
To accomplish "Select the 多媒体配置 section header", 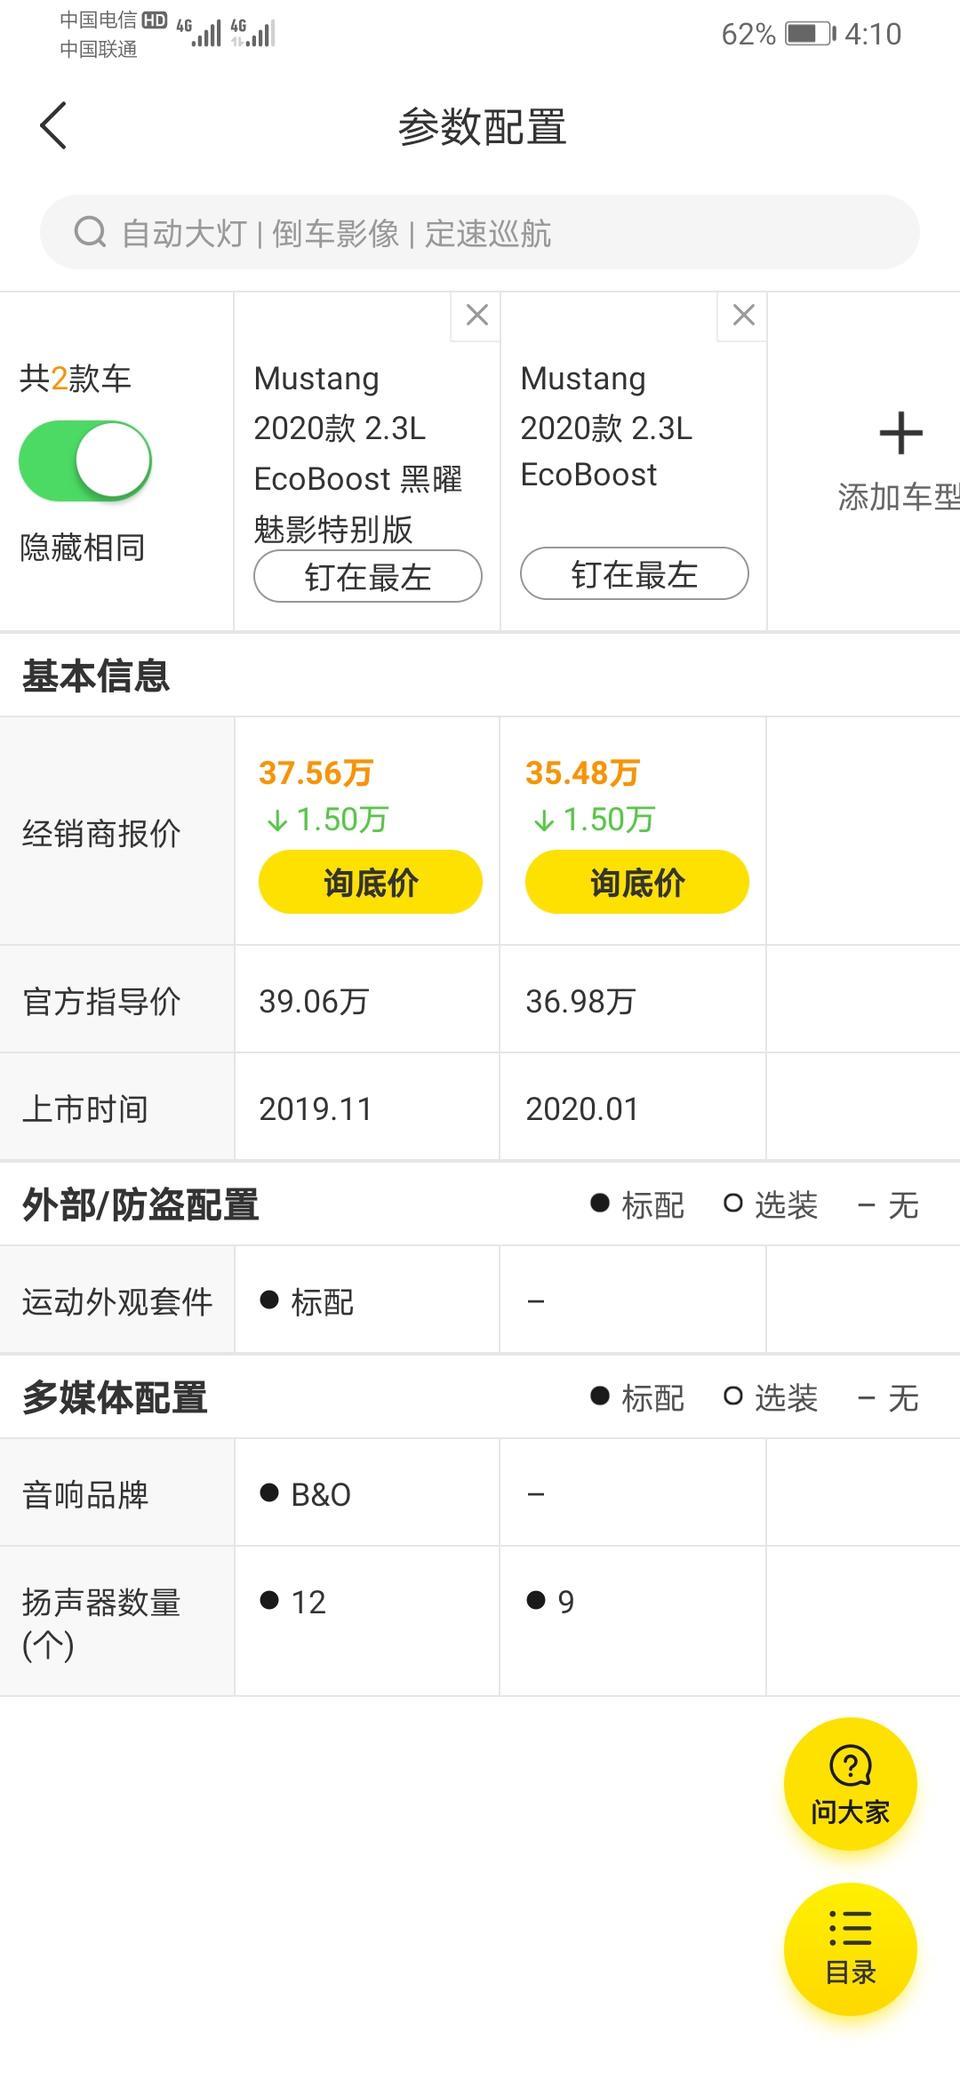I will [x=114, y=1398].
